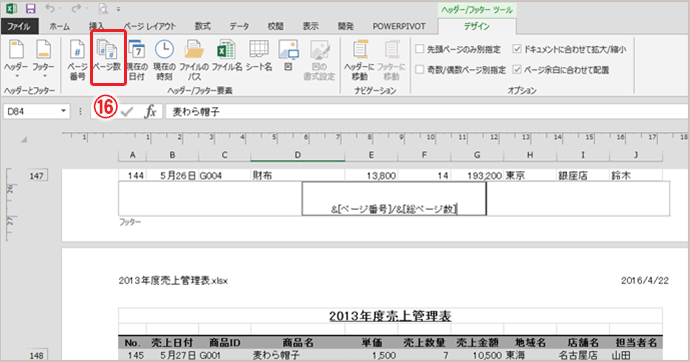Click the center footer section box
The height and width of the screenshot is (362, 690).
394,199
